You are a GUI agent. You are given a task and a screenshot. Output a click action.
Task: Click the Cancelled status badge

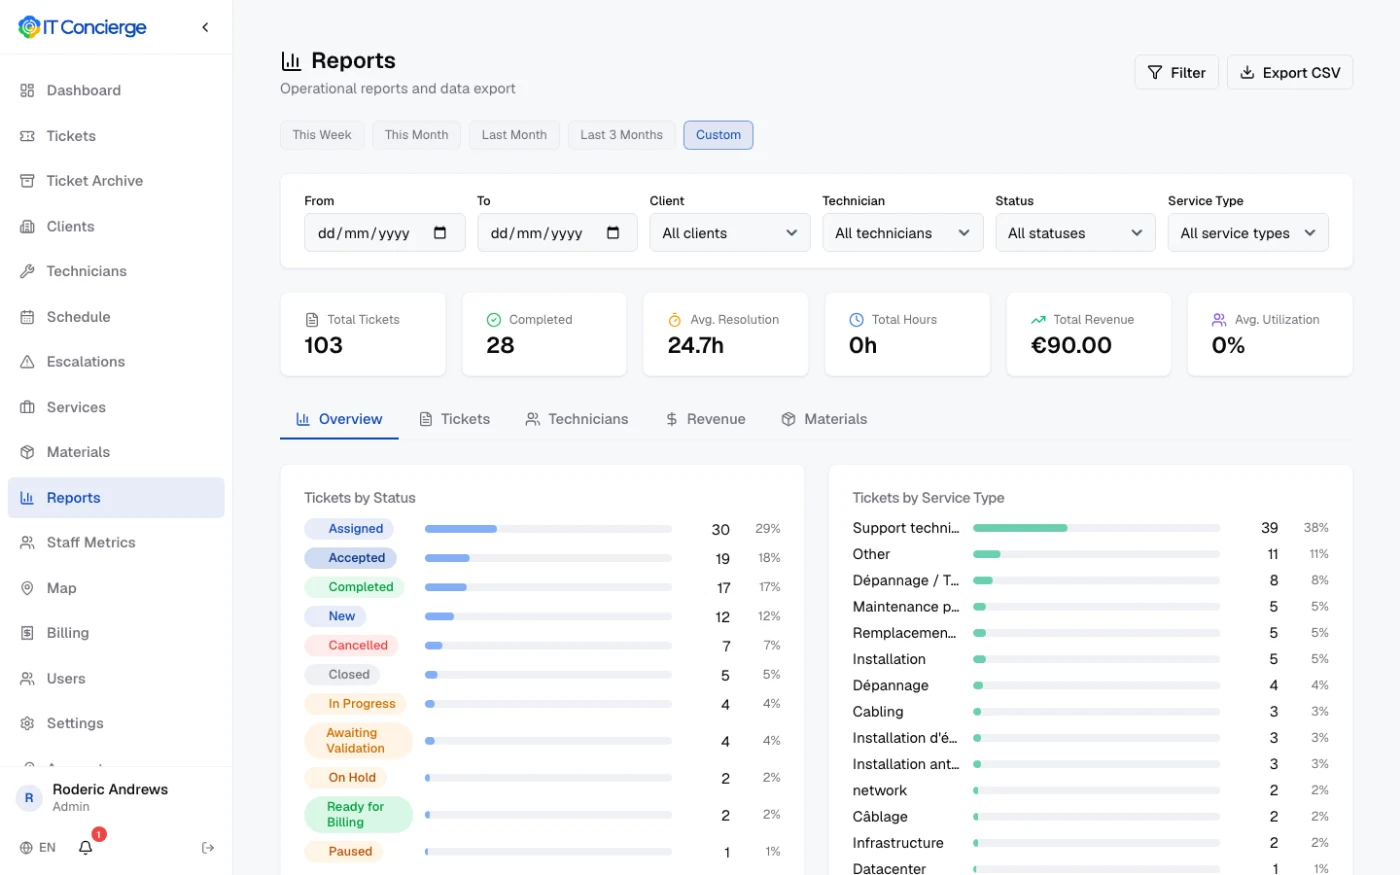(x=351, y=645)
